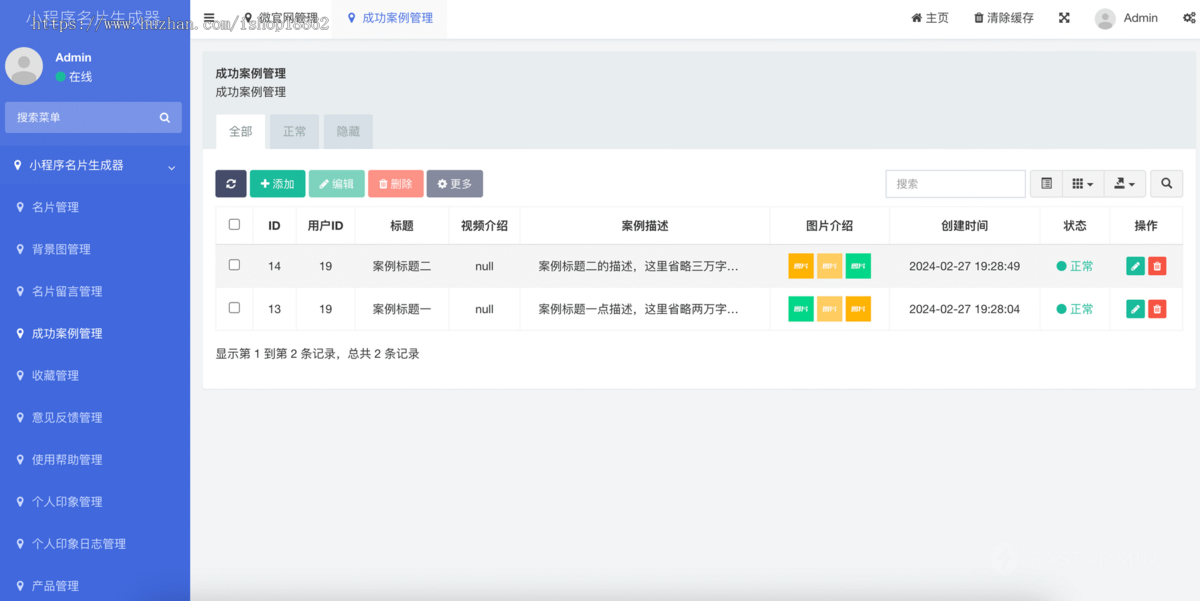Image resolution: width=1200 pixels, height=601 pixels.
Task: Edit record 14 using its green pencil icon
Action: click(x=1134, y=265)
